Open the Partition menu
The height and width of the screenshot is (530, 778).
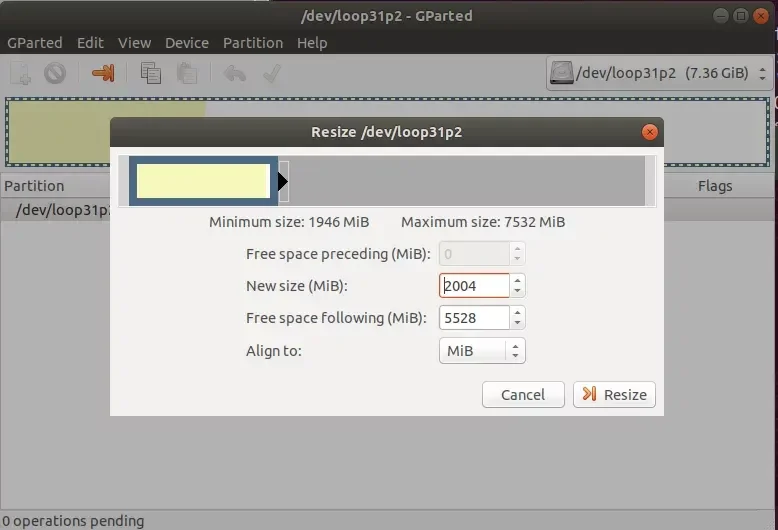click(x=253, y=43)
